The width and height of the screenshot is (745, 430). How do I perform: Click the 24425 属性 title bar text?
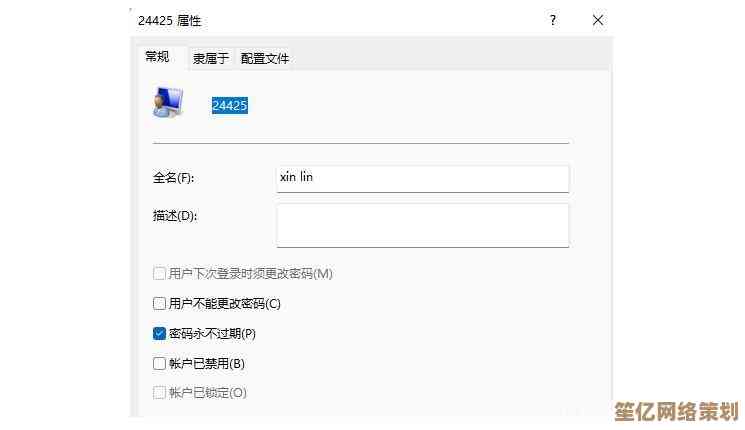pyautogui.click(x=172, y=20)
